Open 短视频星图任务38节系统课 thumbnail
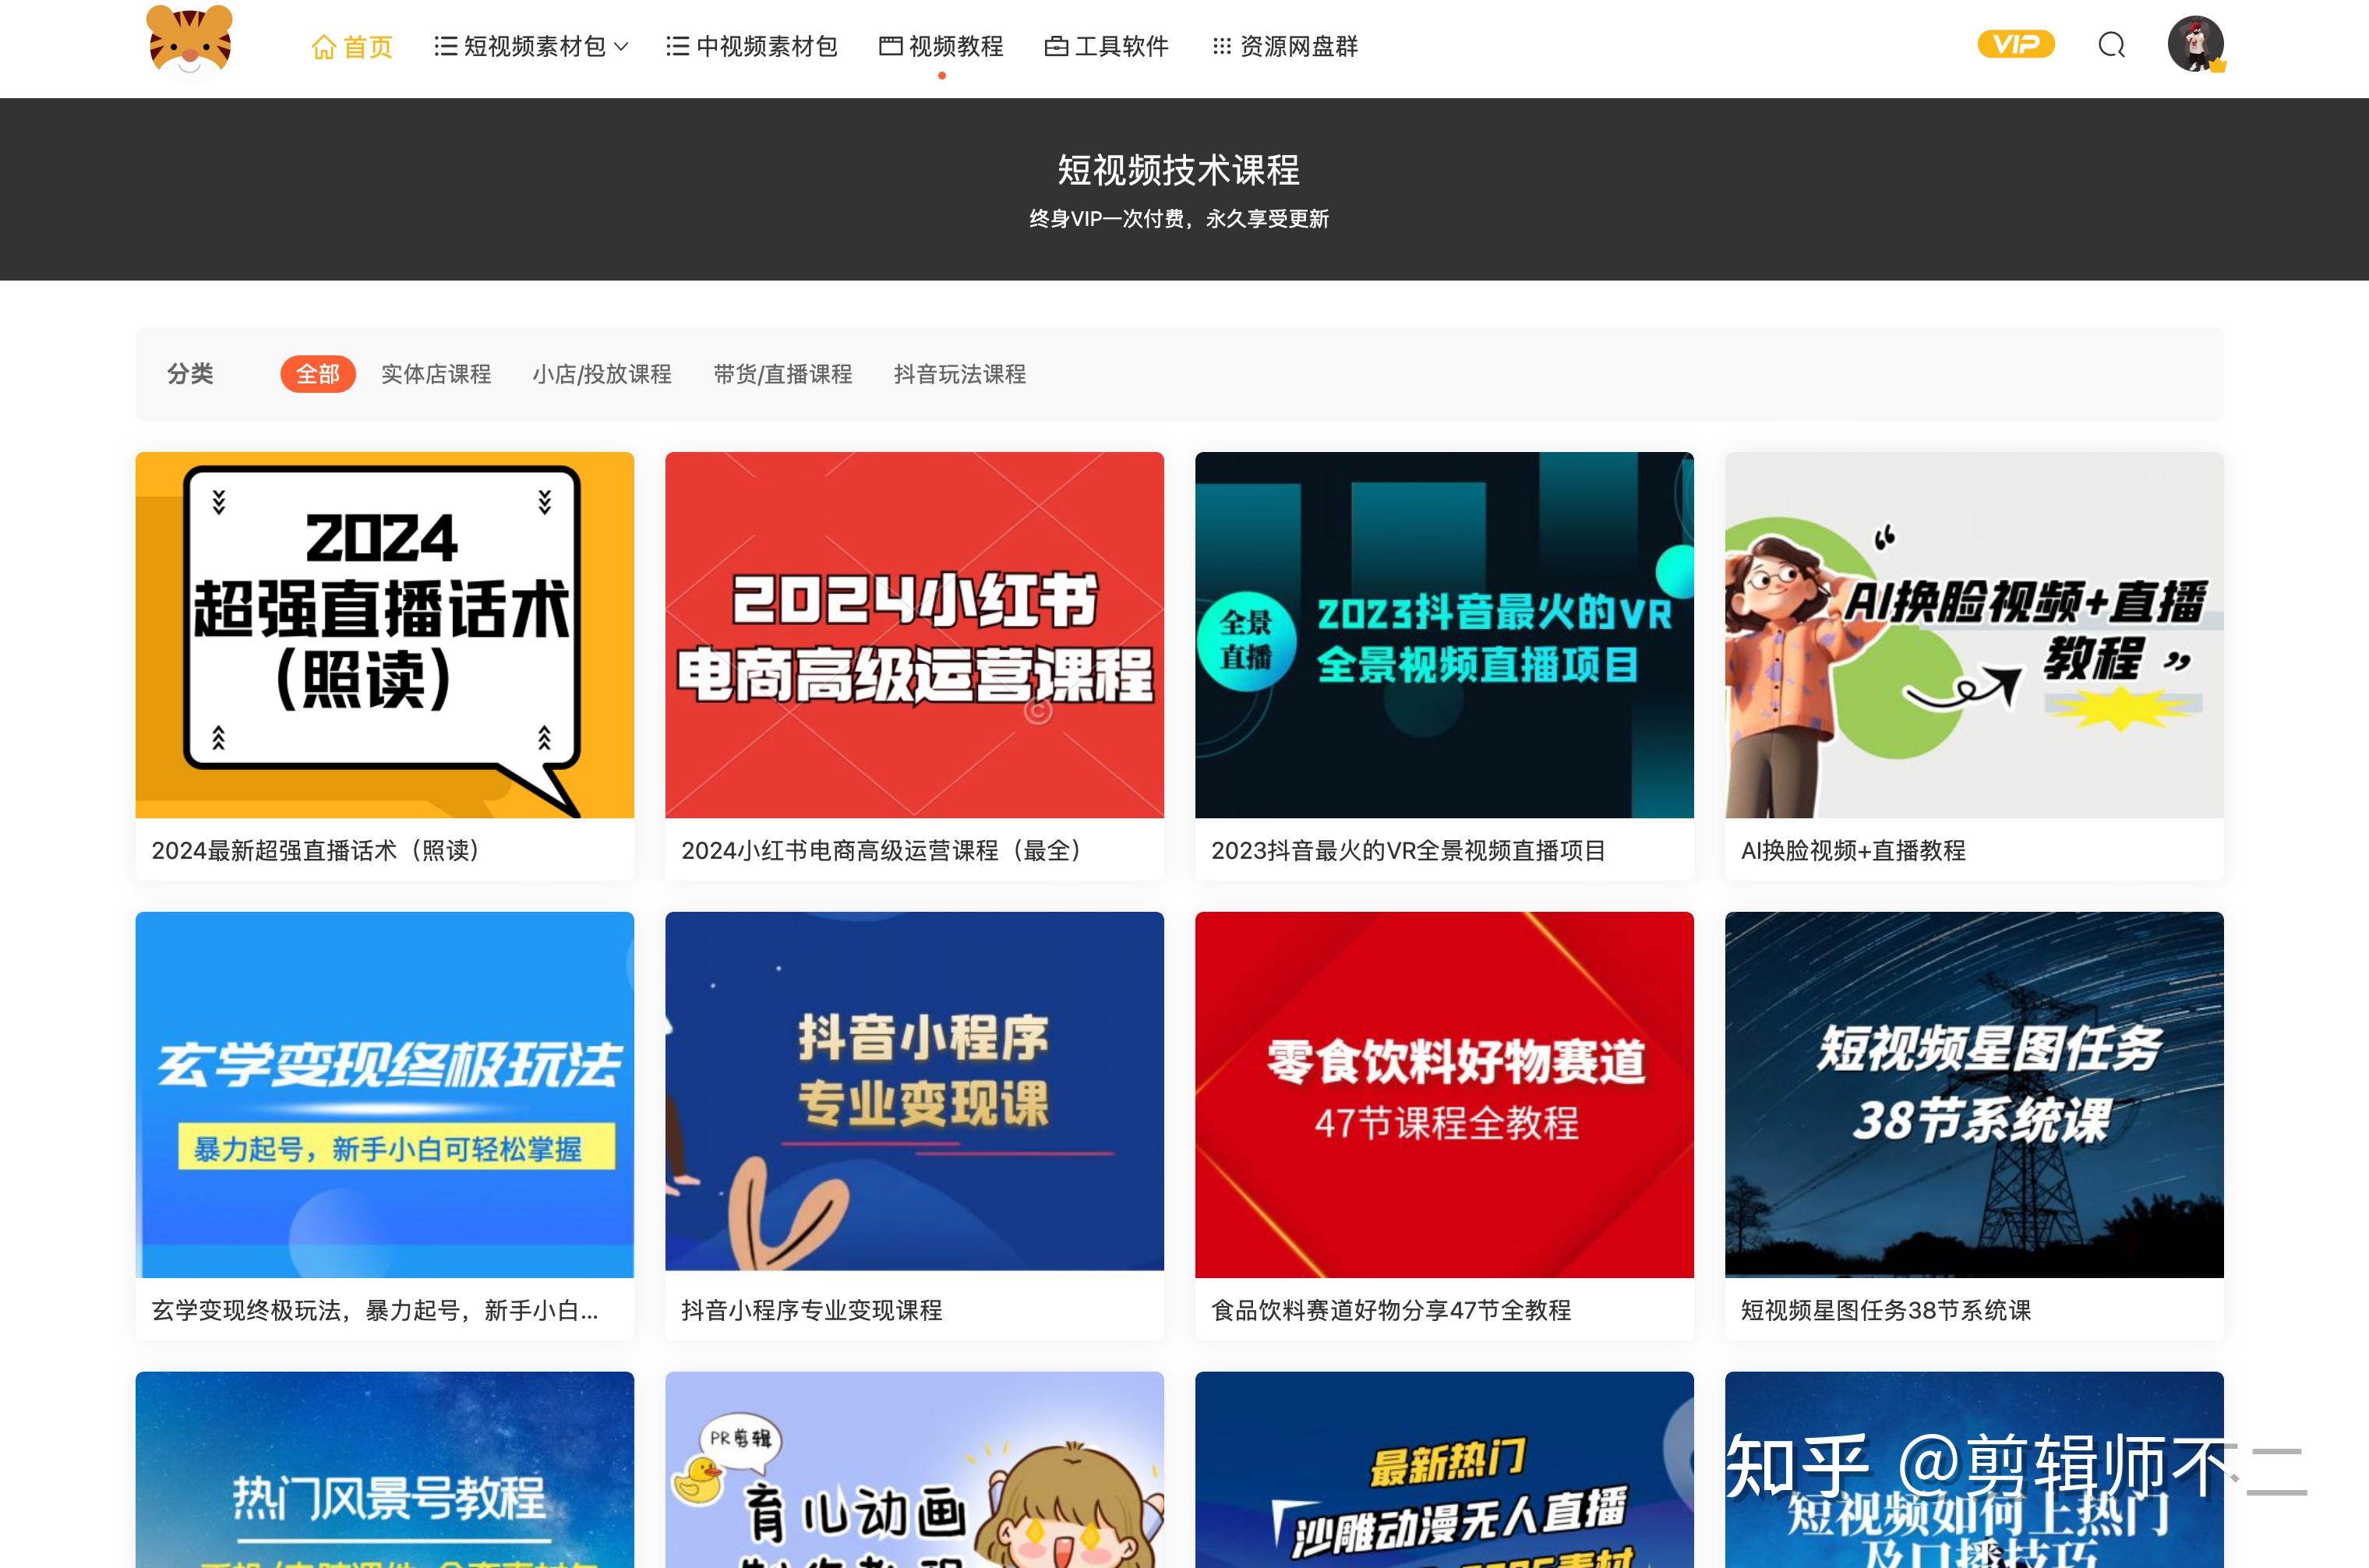 coord(1974,1094)
